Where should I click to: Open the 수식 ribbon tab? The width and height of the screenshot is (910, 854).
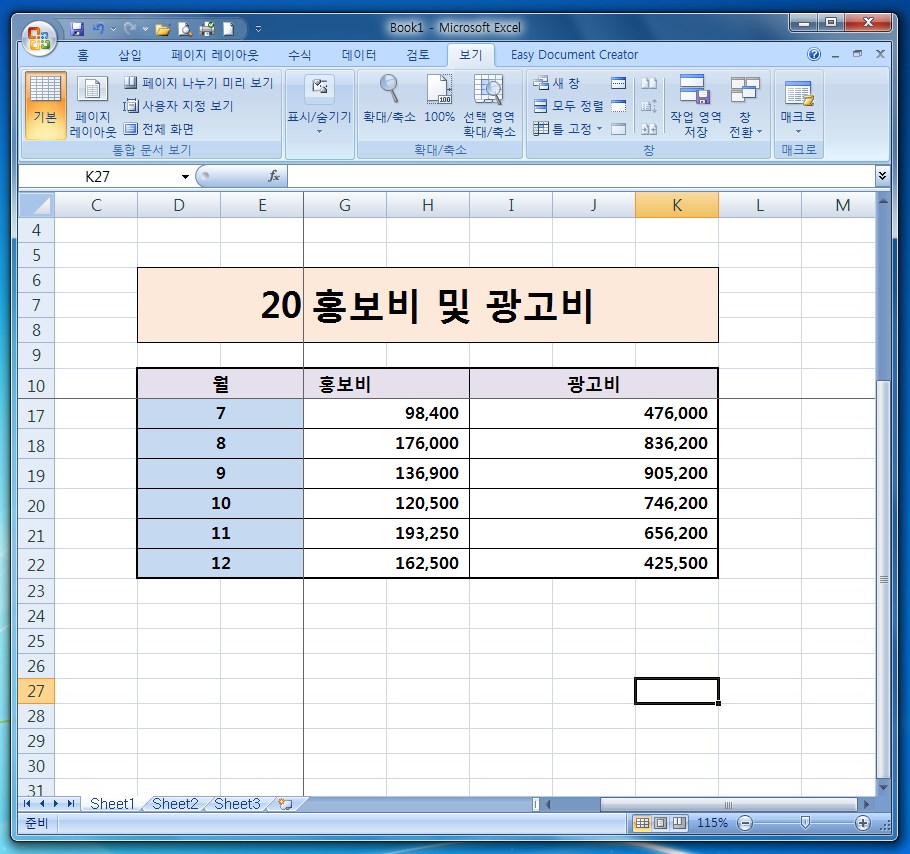click(299, 55)
